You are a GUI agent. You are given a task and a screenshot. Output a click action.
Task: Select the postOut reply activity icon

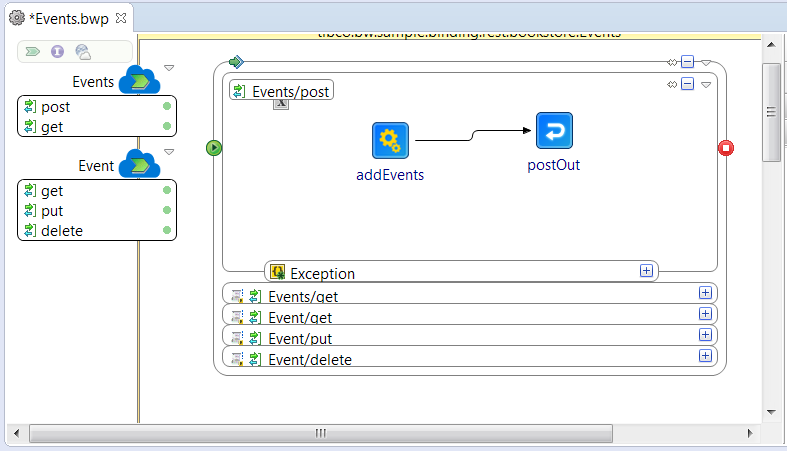(554, 130)
